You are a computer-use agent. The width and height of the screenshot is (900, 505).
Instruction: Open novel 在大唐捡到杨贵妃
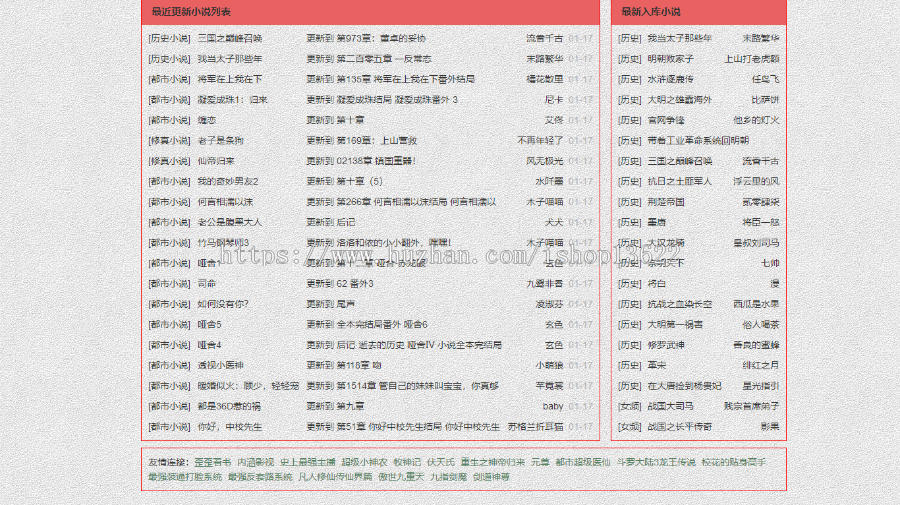[x=684, y=386]
